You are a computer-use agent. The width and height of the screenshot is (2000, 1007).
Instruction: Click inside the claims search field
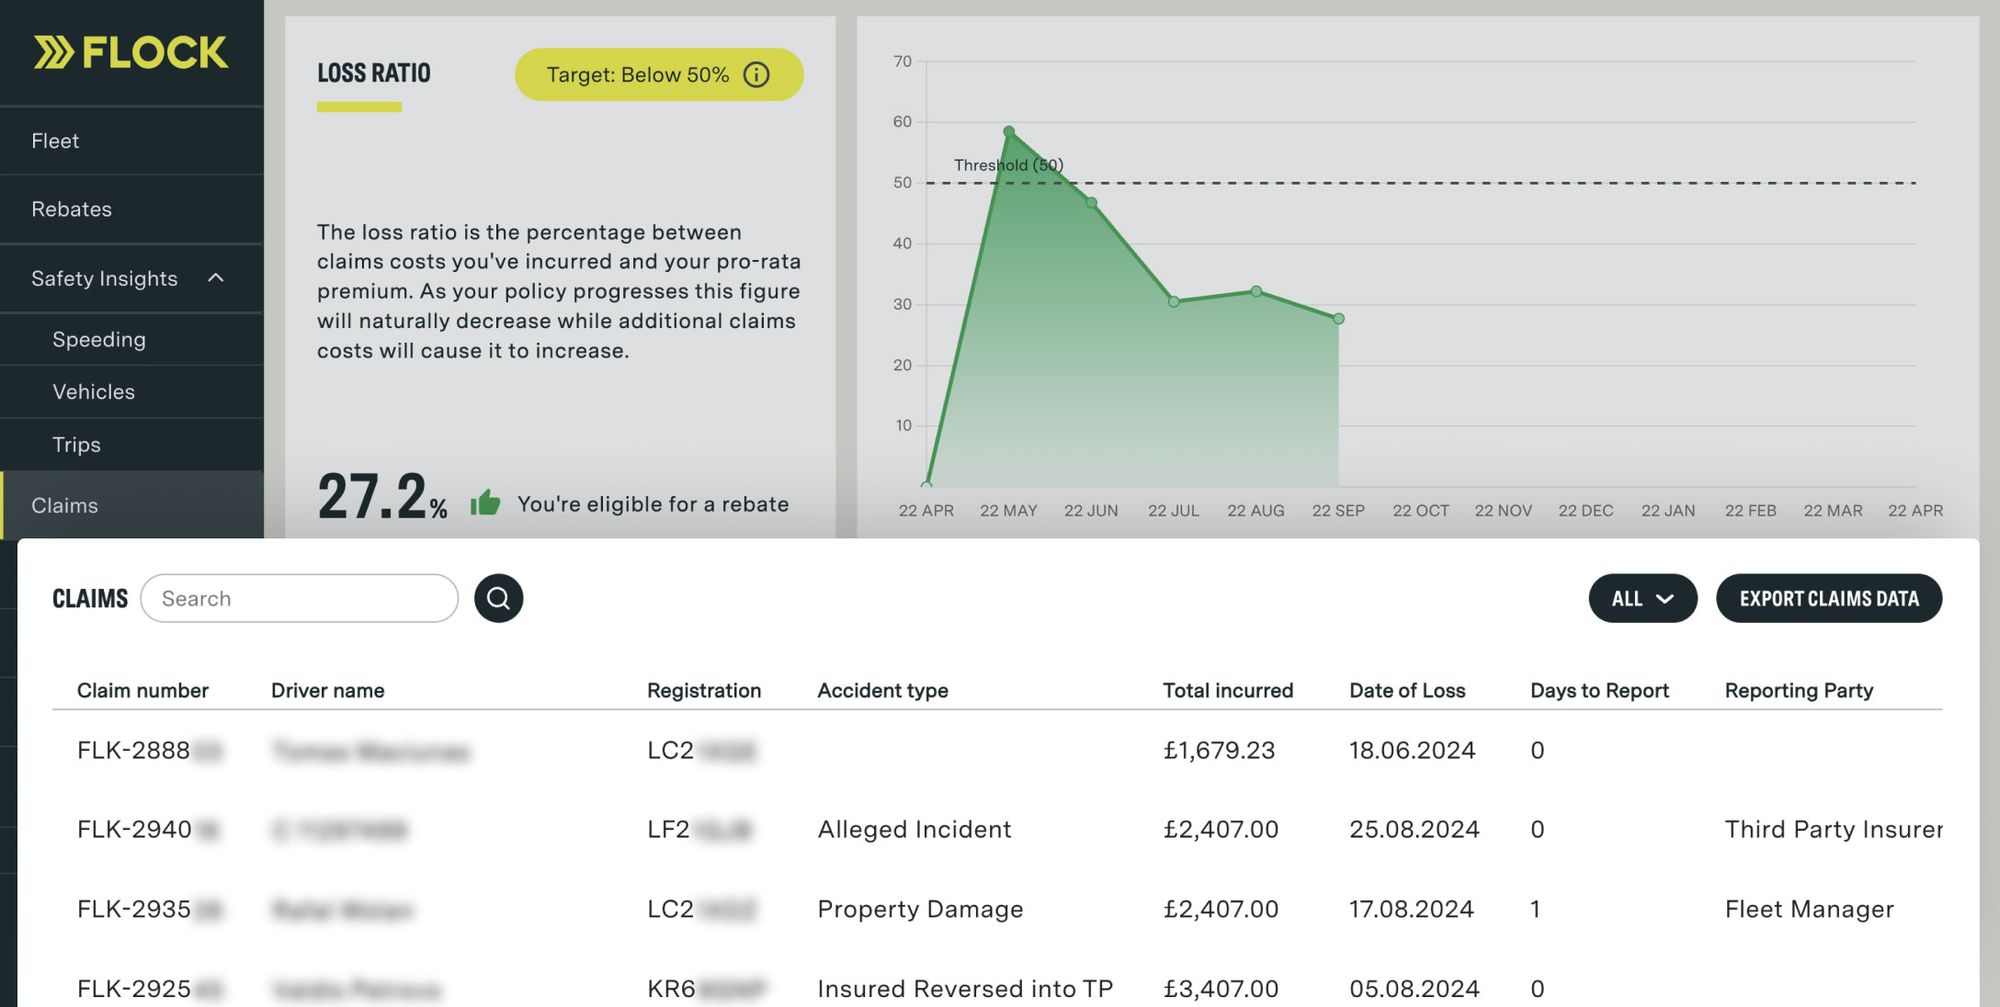tap(298, 598)
